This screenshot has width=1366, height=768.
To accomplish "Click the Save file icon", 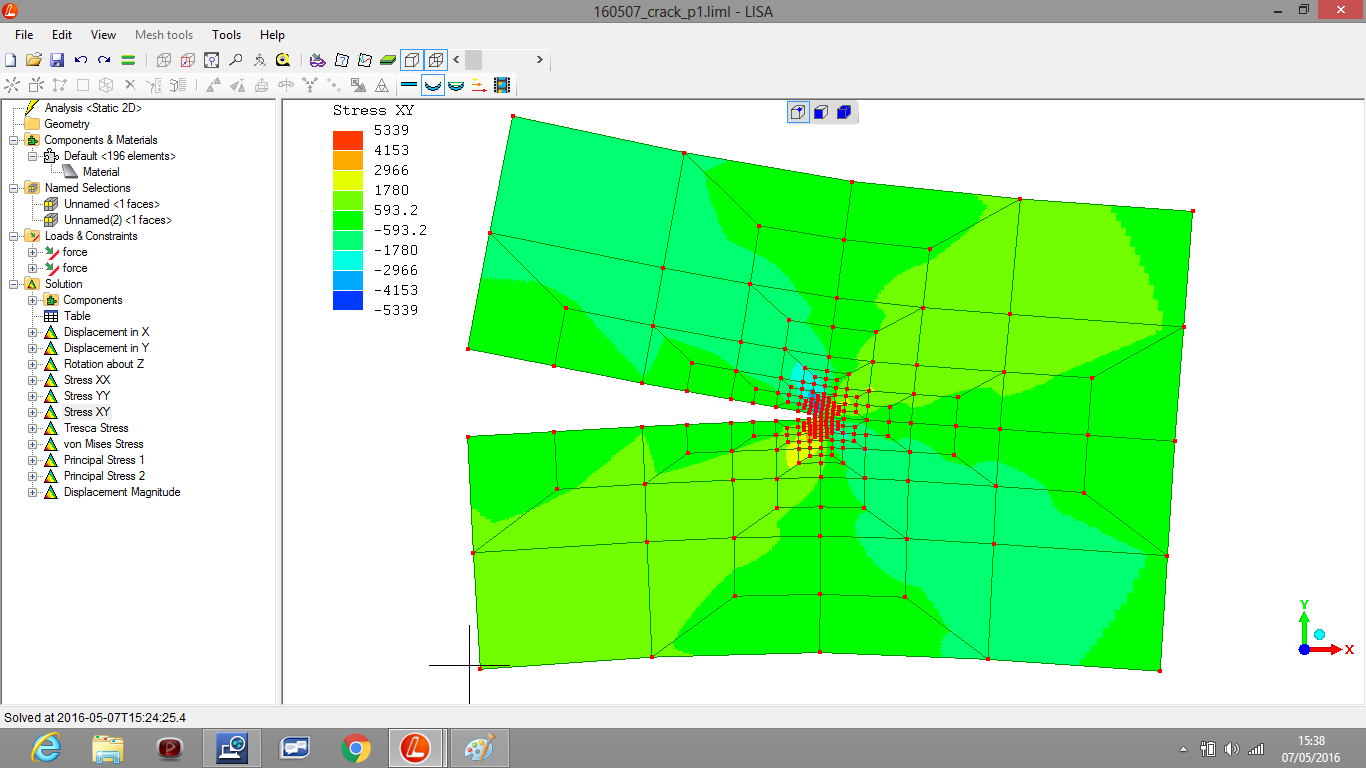I will point(57,60).
